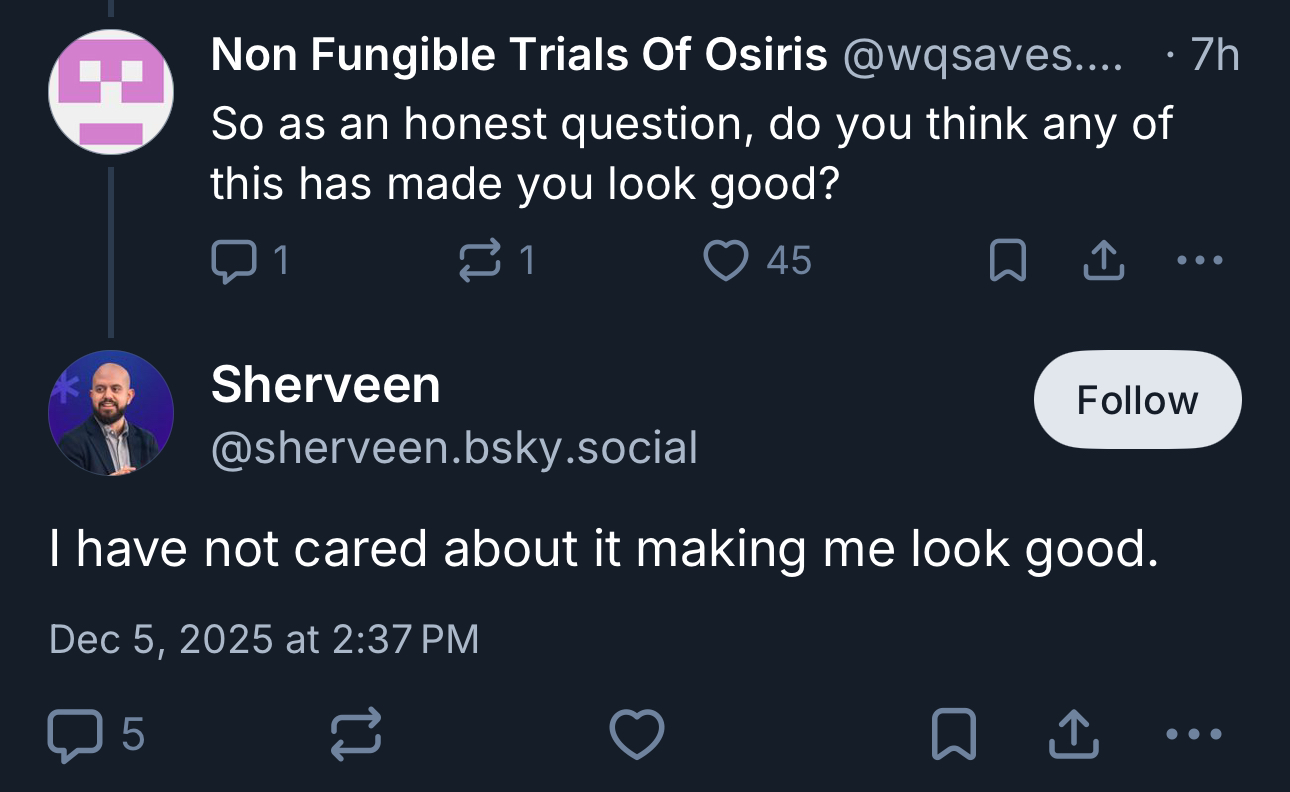This screenshot has height=792, width=1290.
Task: Bookmark Sherveen's post
Action: coord(954,735)
